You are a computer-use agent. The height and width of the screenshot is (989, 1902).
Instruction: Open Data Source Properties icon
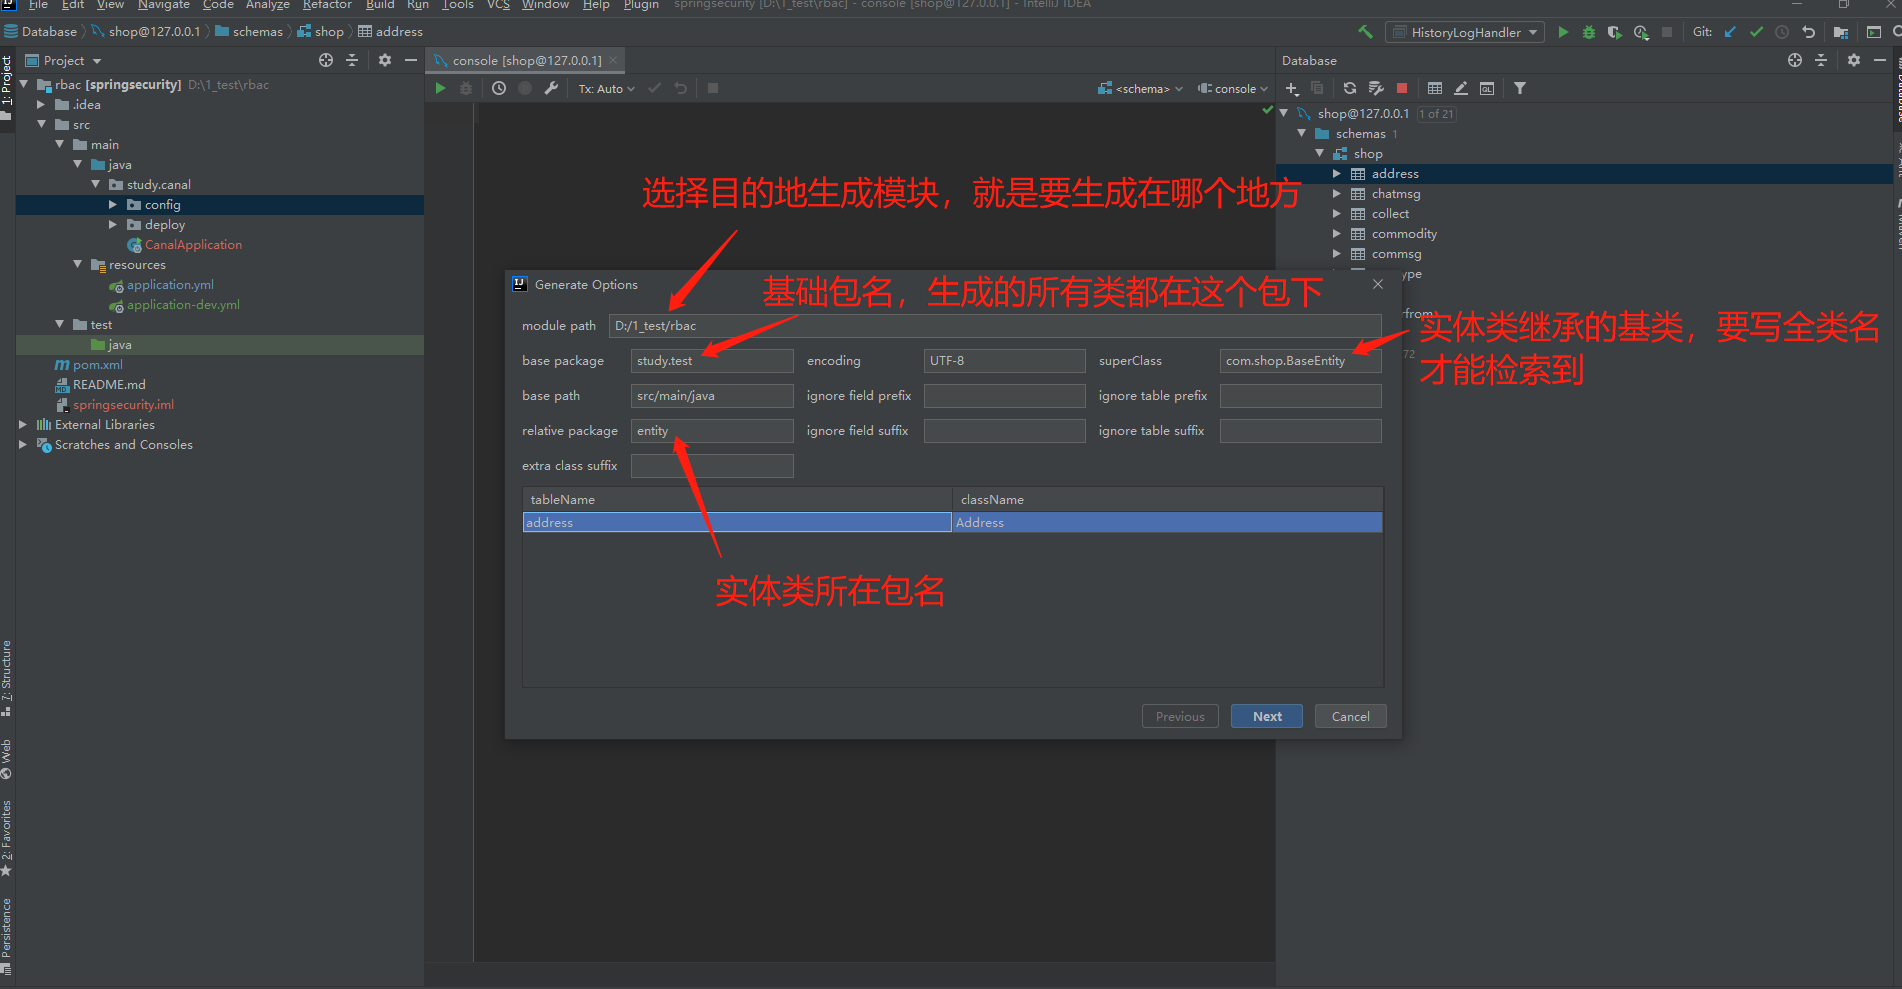(1376, 88)
